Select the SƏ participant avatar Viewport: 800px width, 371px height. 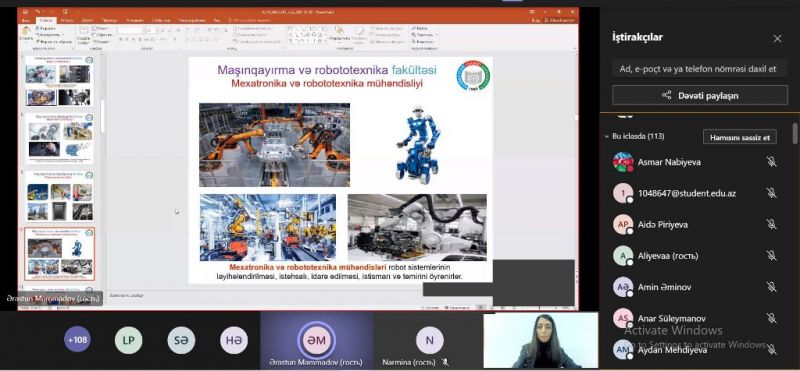click(x=182, y=340)
